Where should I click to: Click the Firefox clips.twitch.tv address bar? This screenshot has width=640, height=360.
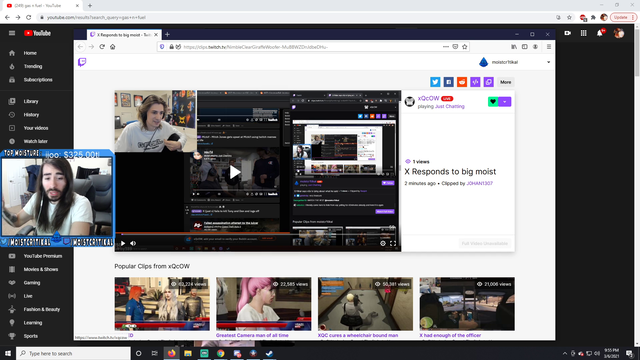coord(312,47)
